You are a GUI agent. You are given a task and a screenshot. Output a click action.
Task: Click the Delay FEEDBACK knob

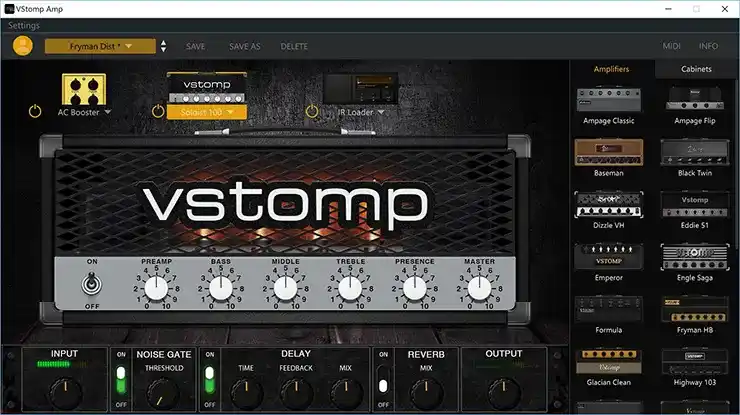296,393
